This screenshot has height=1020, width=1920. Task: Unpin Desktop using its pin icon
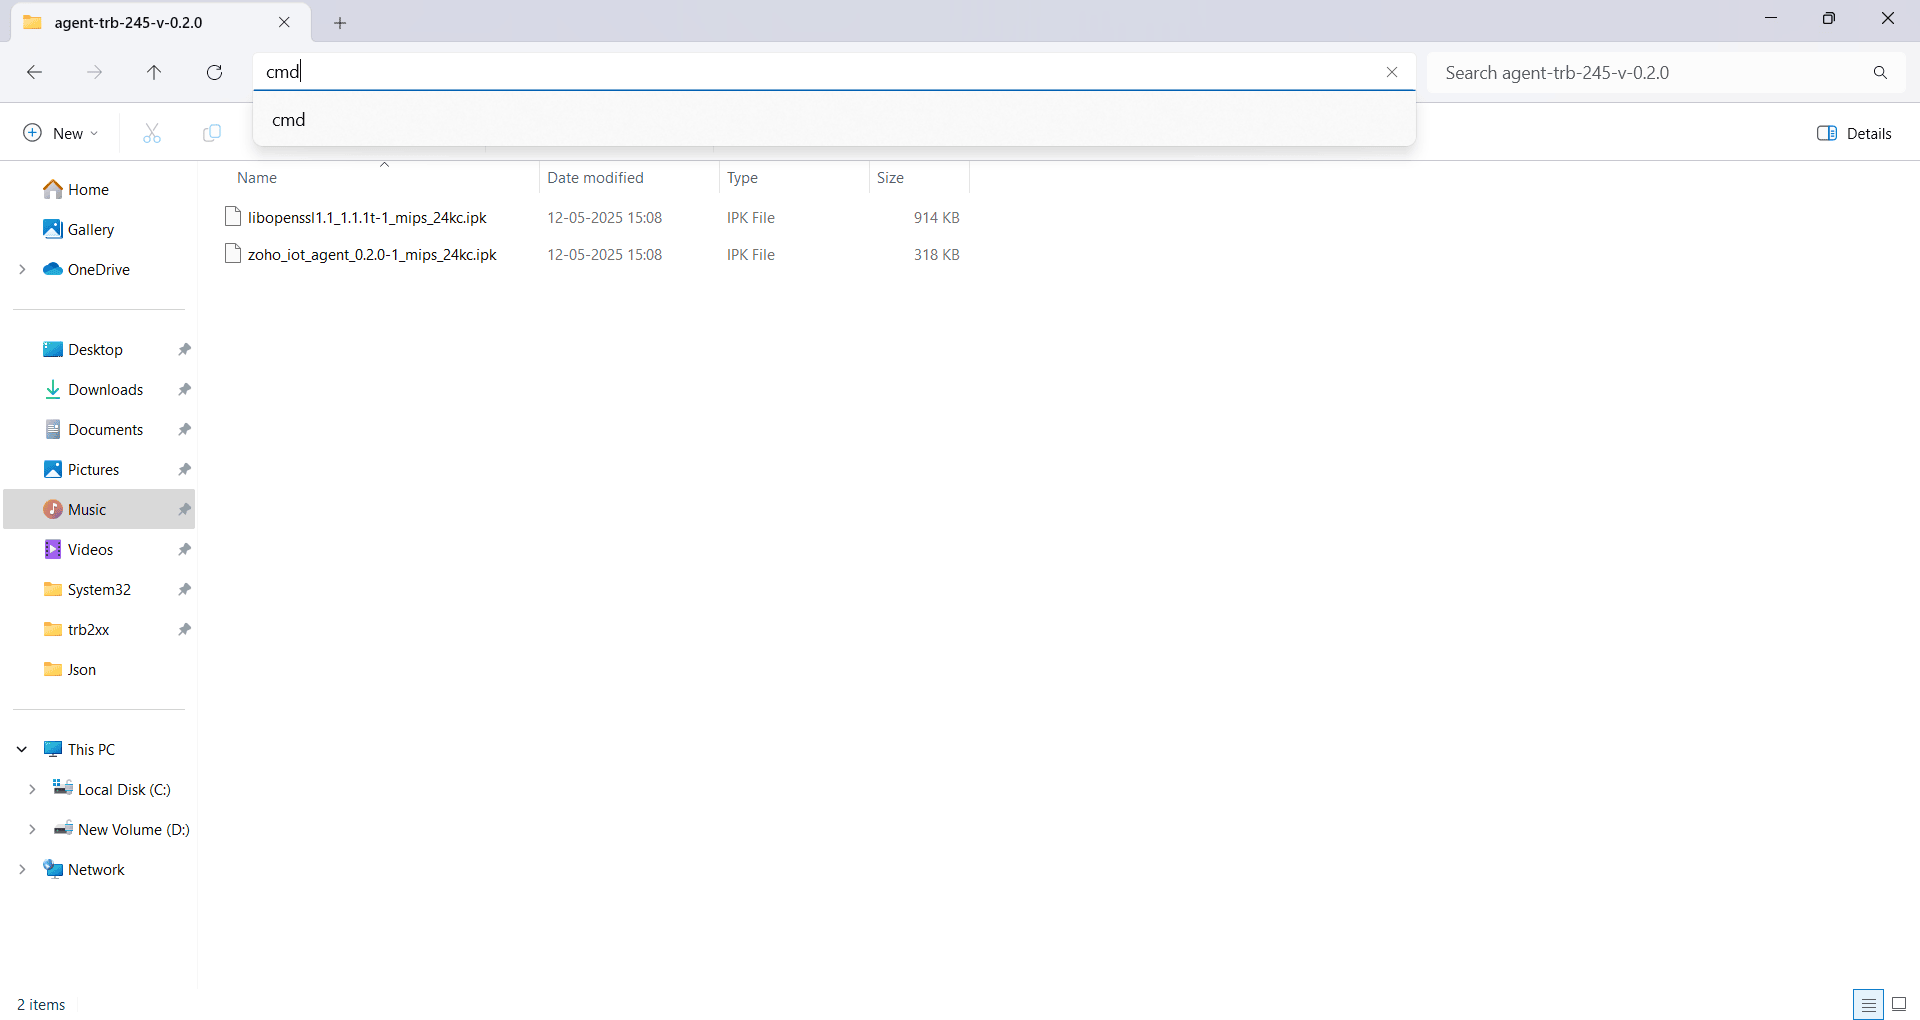(x=184, y=349)
